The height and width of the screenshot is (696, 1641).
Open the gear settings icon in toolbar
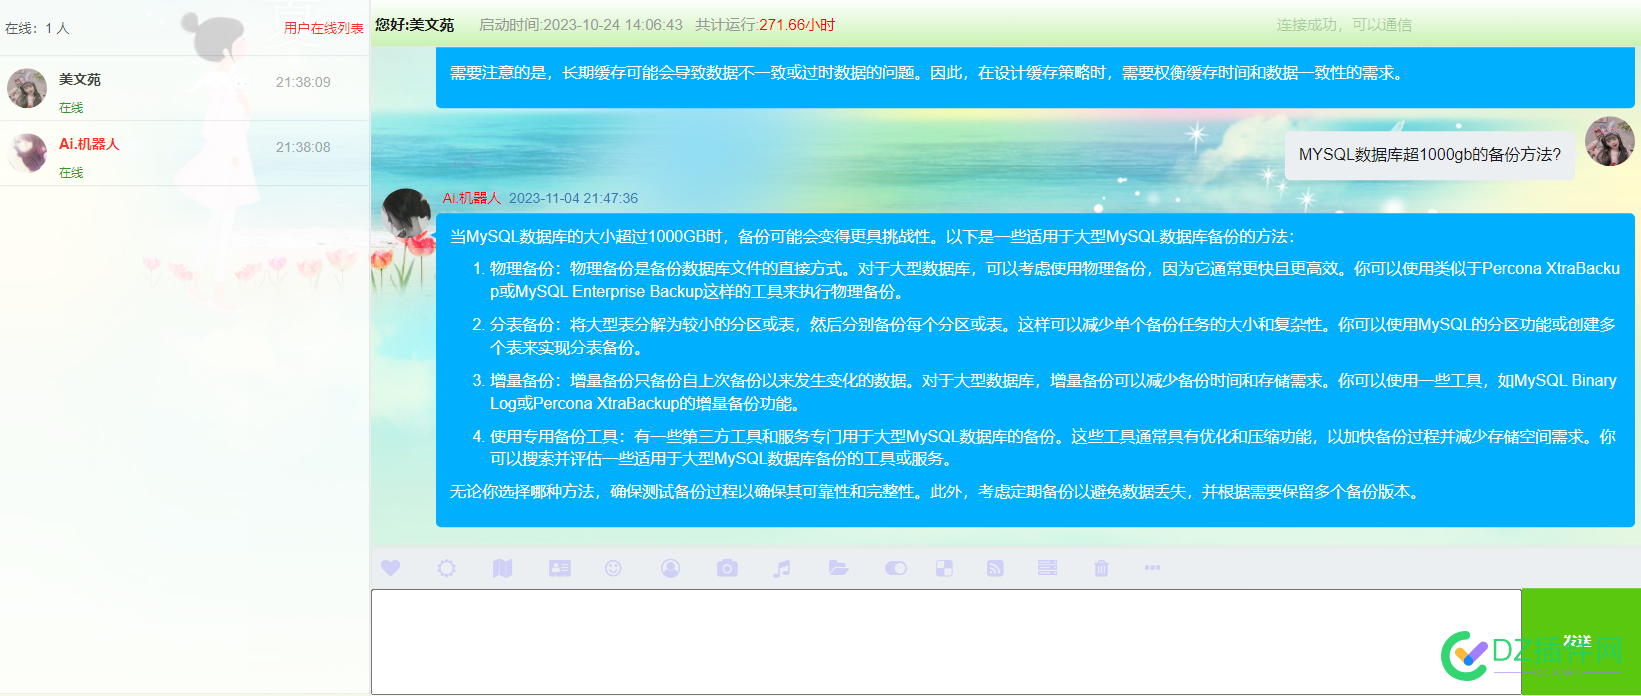(x=446, y=568)
